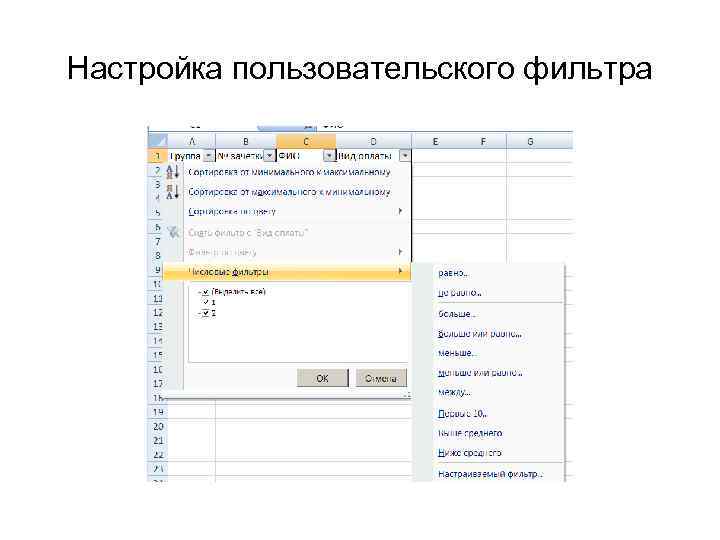Screen dimensions: 720x540
Task: Click the sort ascending A-Z icon
Action: click(172, 173)
